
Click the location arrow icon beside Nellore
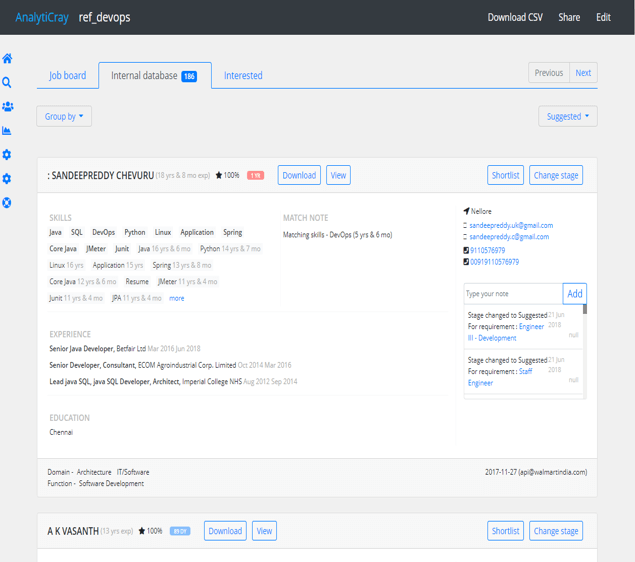click(x=466, y=212)
